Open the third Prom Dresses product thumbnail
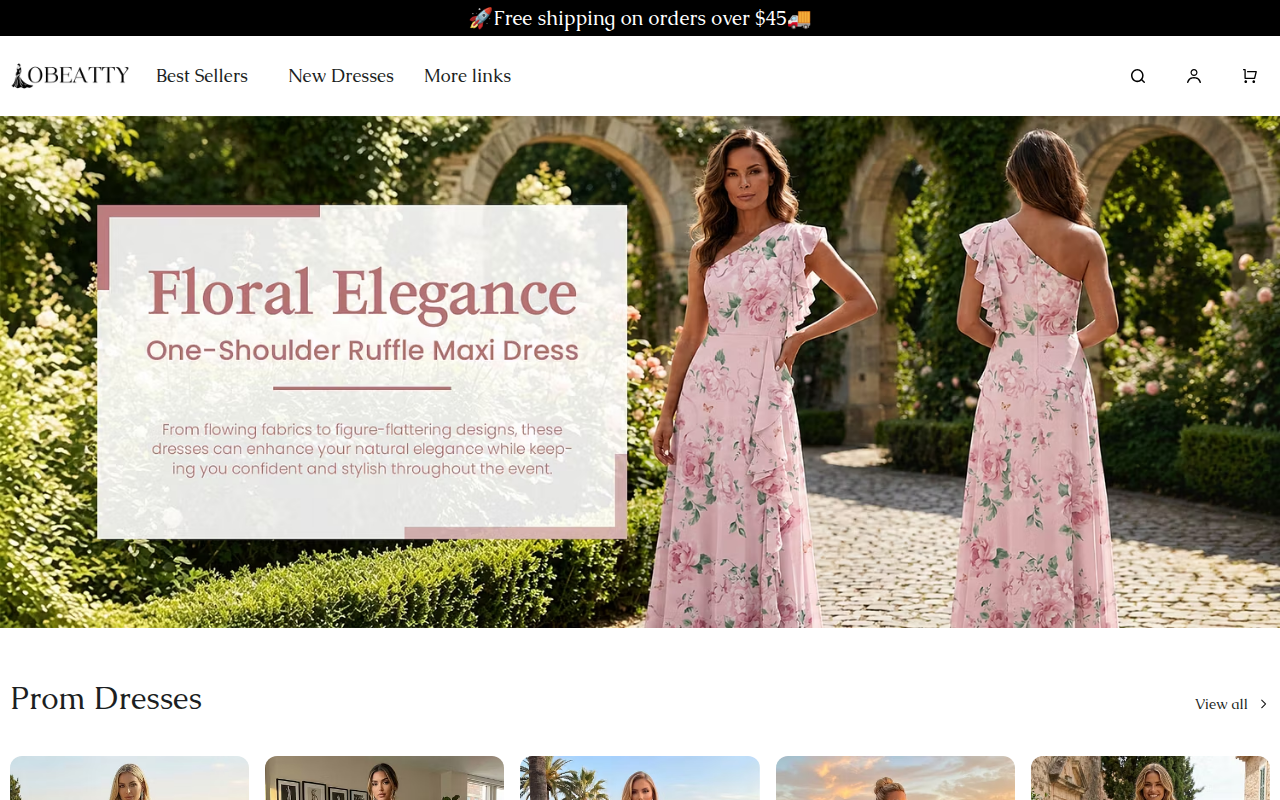 coord(640,778)
